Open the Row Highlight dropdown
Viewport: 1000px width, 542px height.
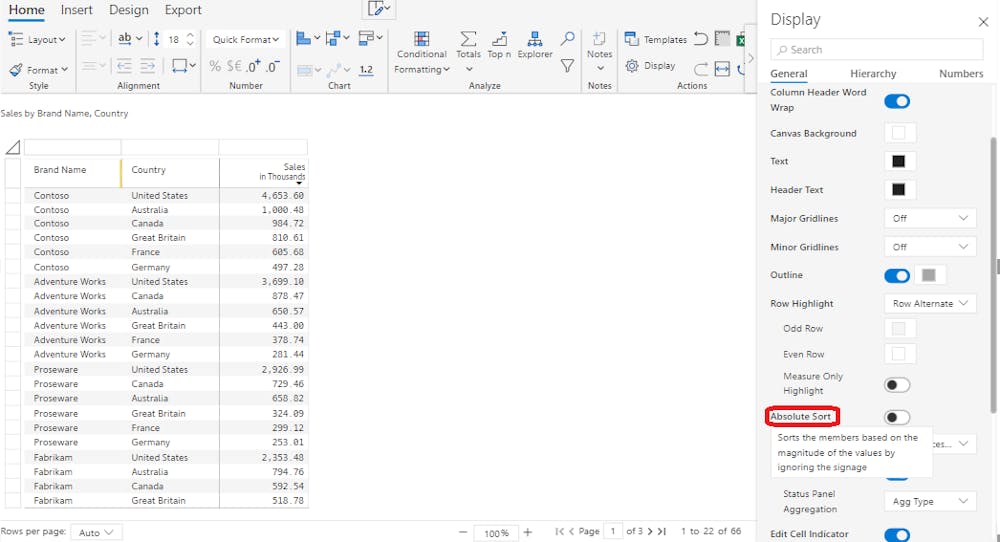point(930,304)
